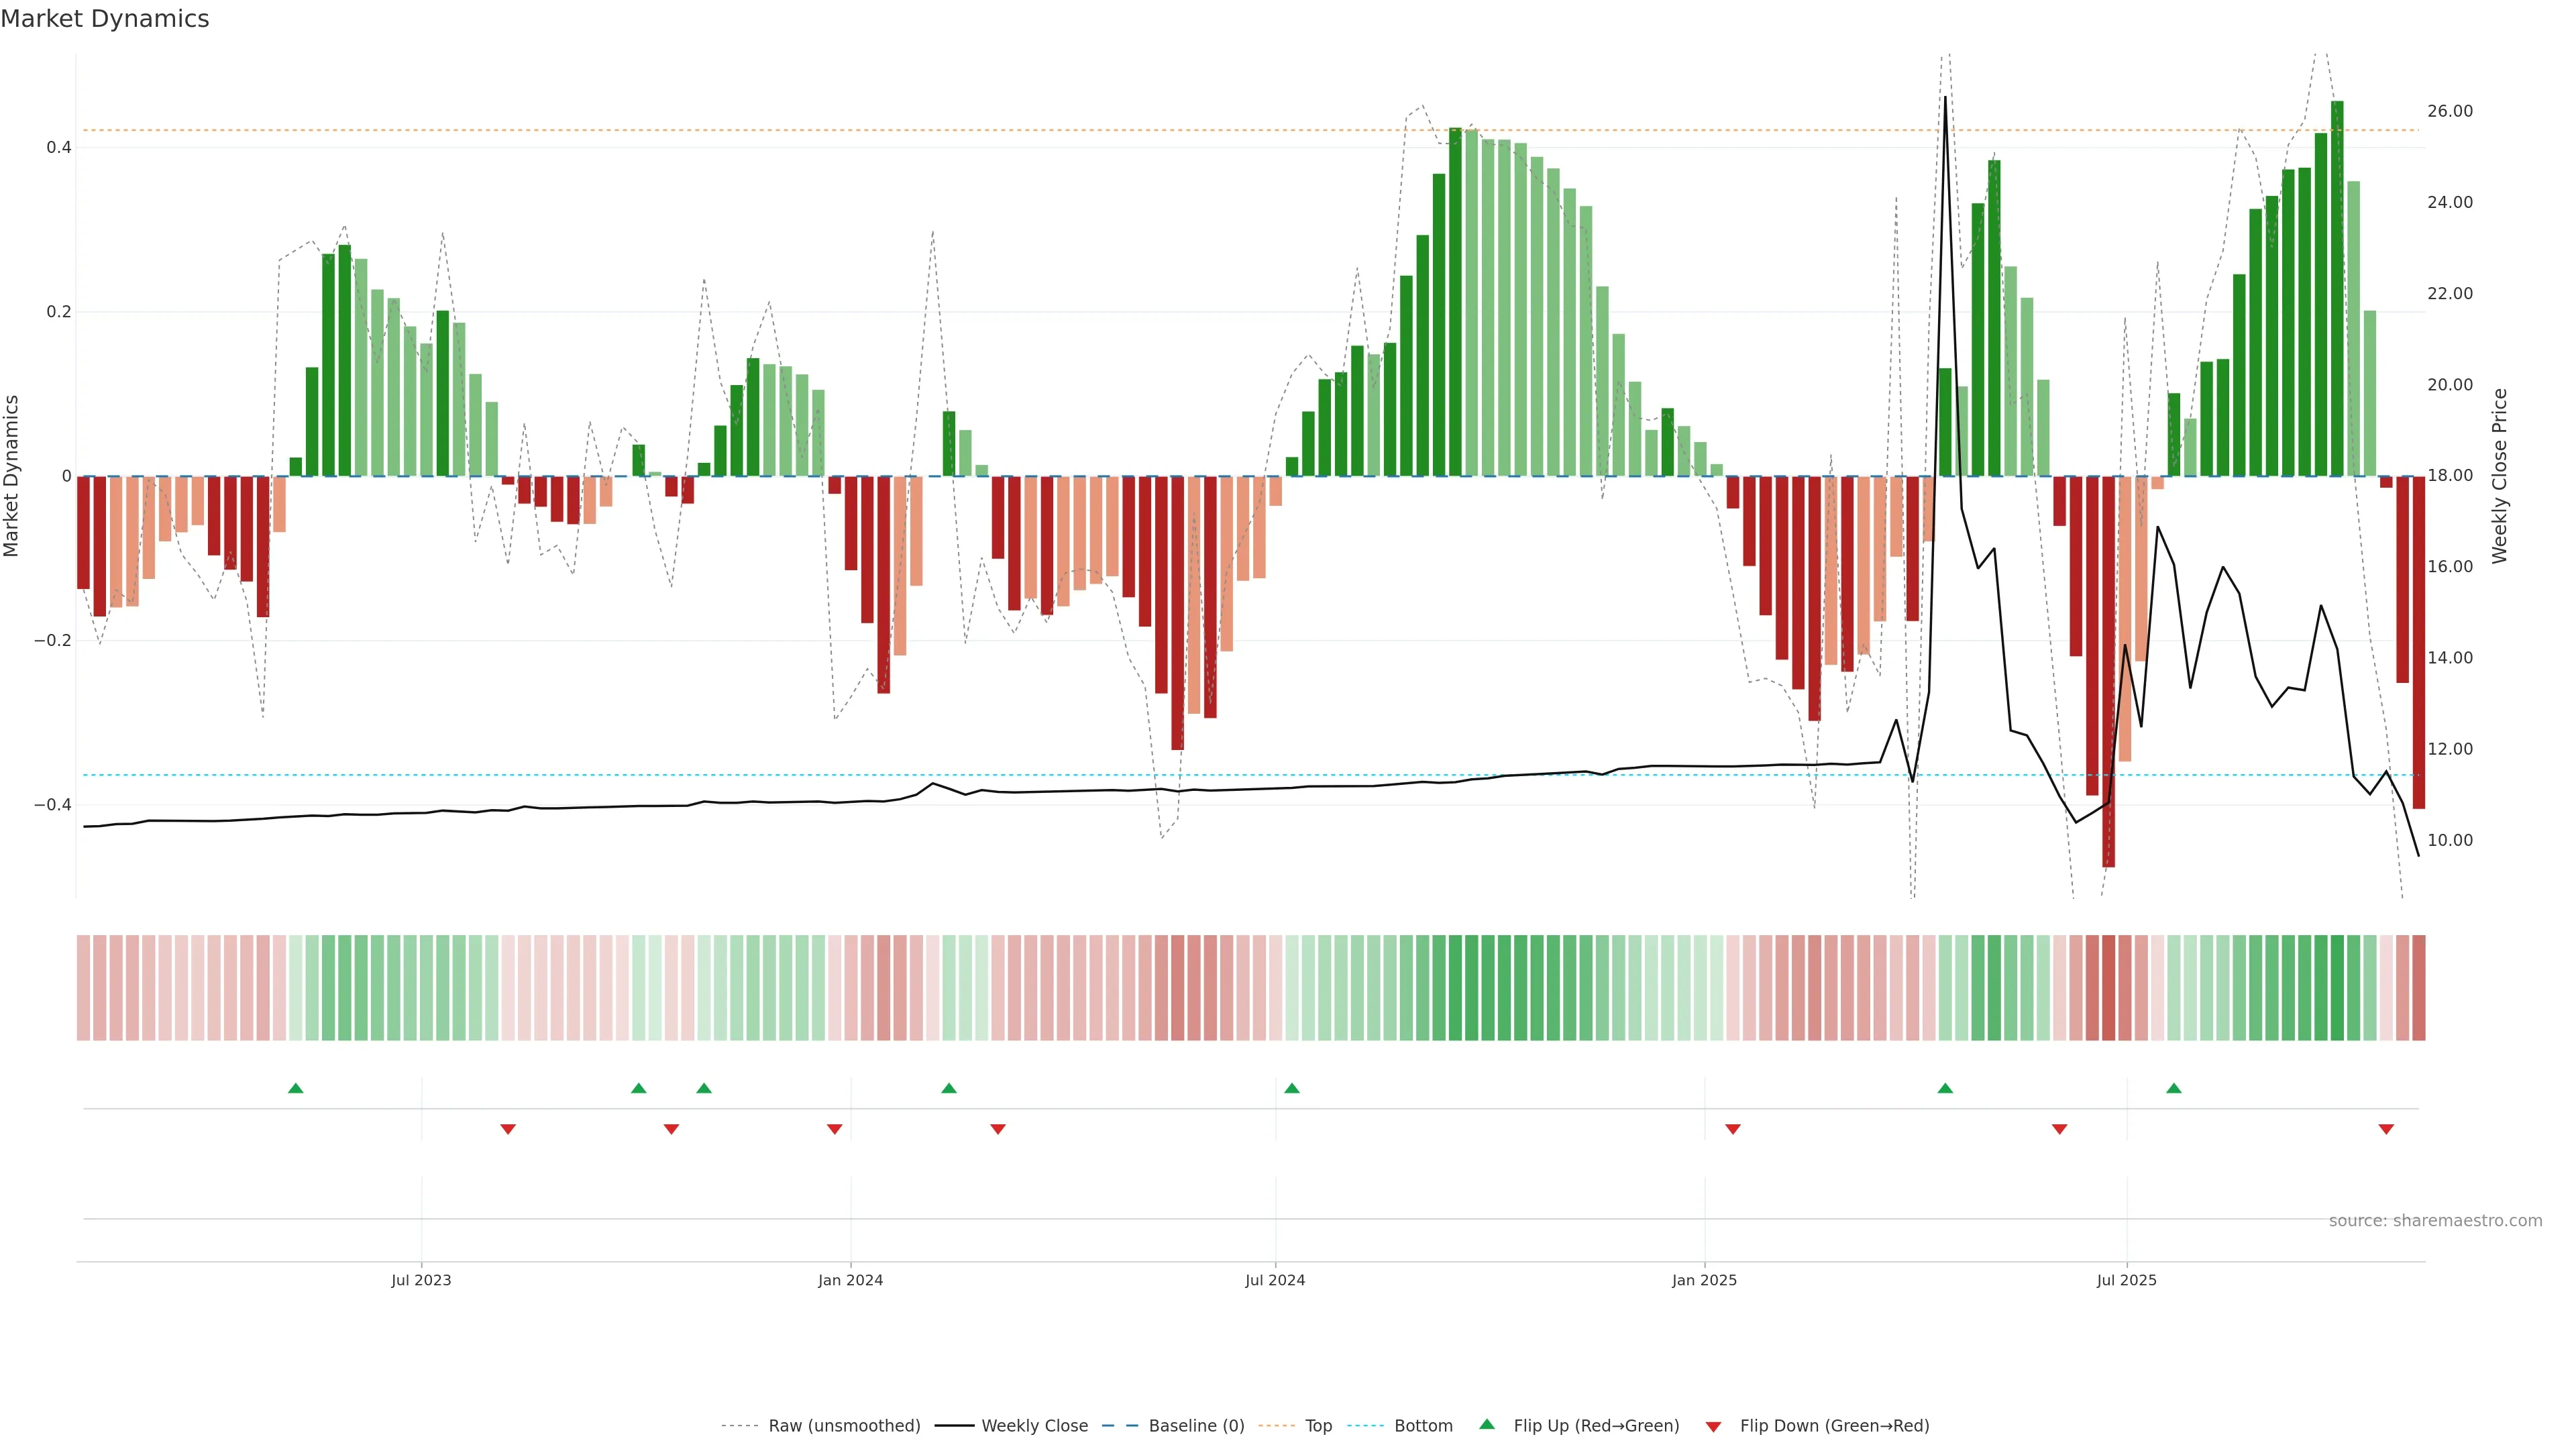Click the green Flip Up triangle in legend
The image size is (2576, 1449).
[1486, 1424]
